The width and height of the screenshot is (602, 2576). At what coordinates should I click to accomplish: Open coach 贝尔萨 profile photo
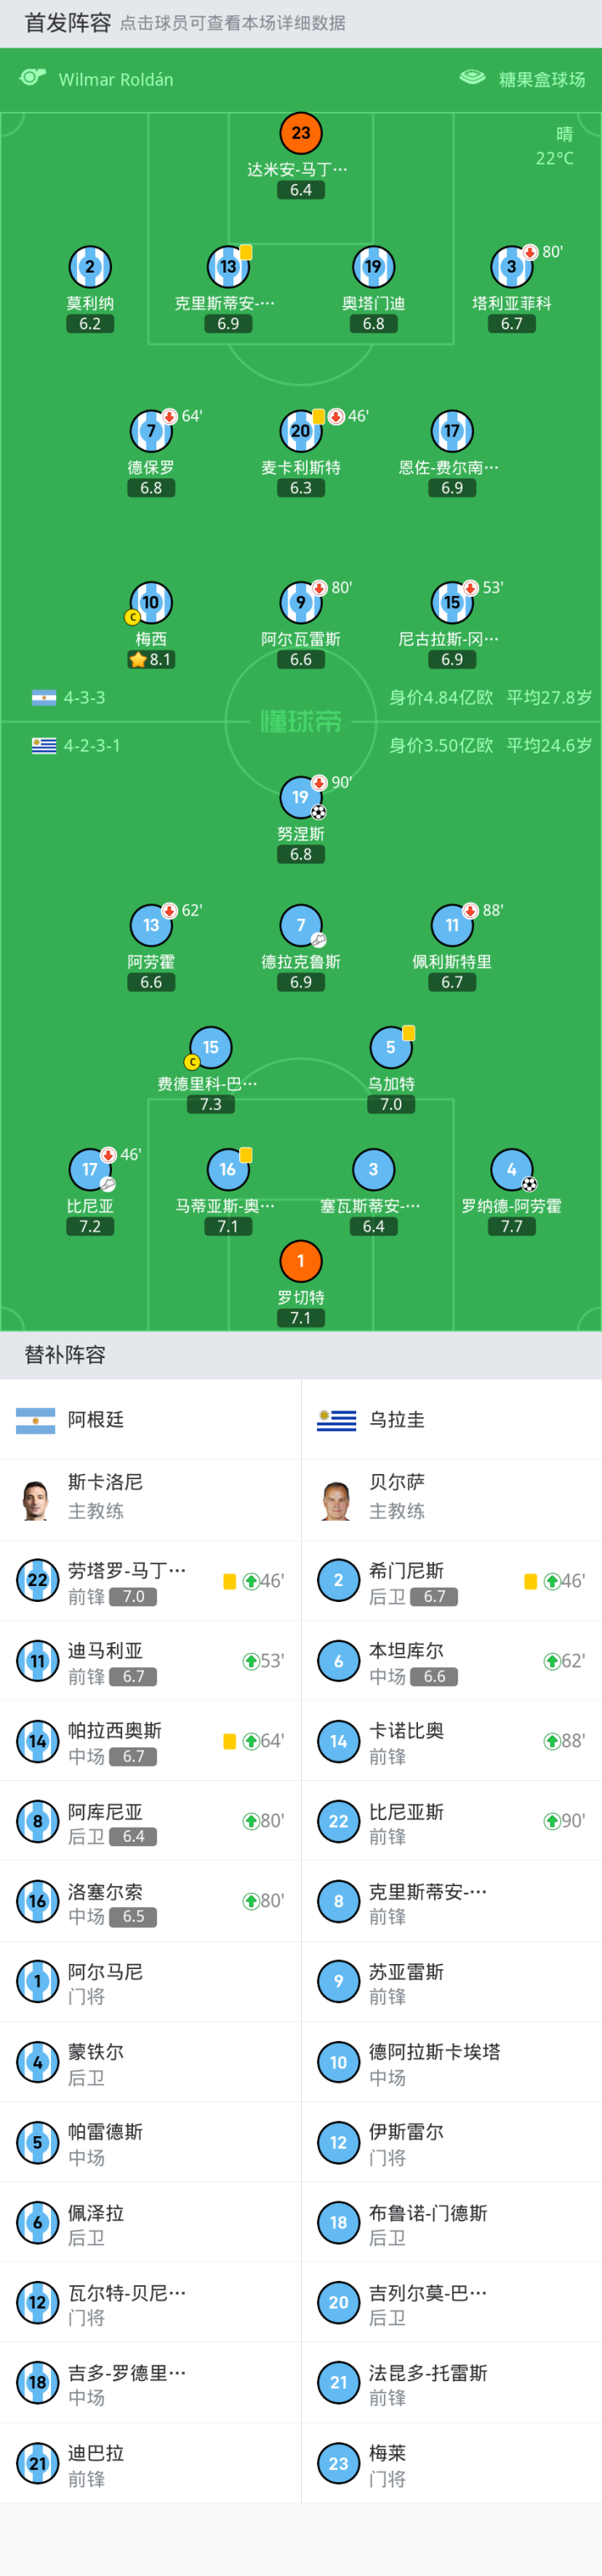[337, 1499]
